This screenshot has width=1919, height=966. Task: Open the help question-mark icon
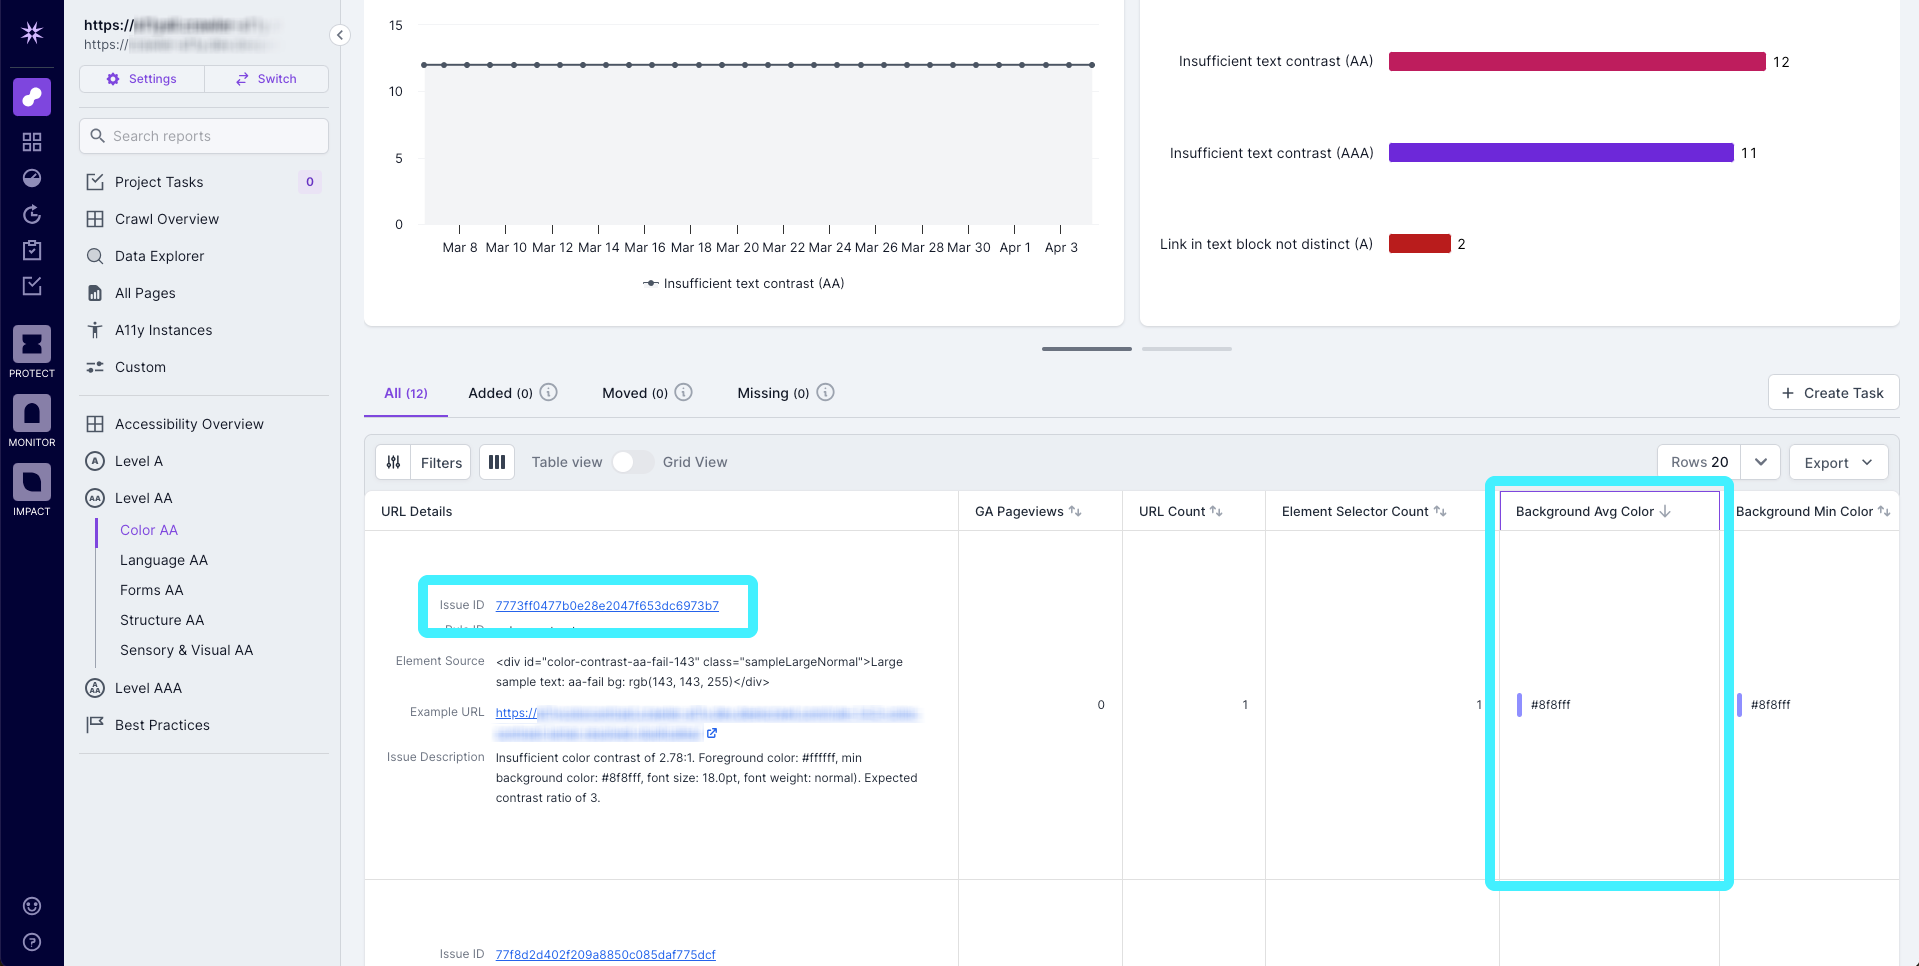[31, 941]
